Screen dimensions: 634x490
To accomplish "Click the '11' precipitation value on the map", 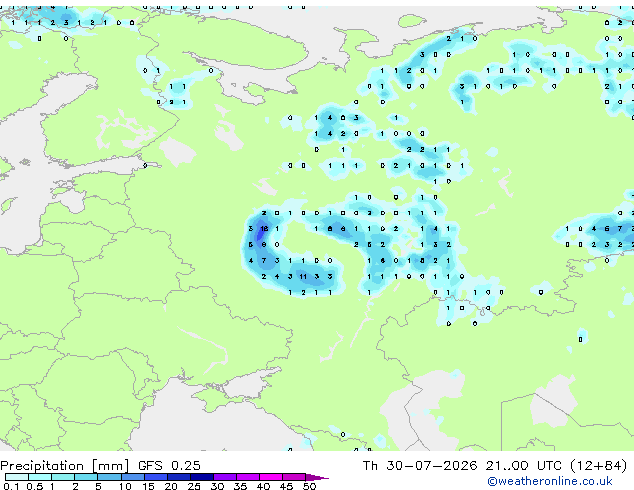I will (x=303, y=277).
